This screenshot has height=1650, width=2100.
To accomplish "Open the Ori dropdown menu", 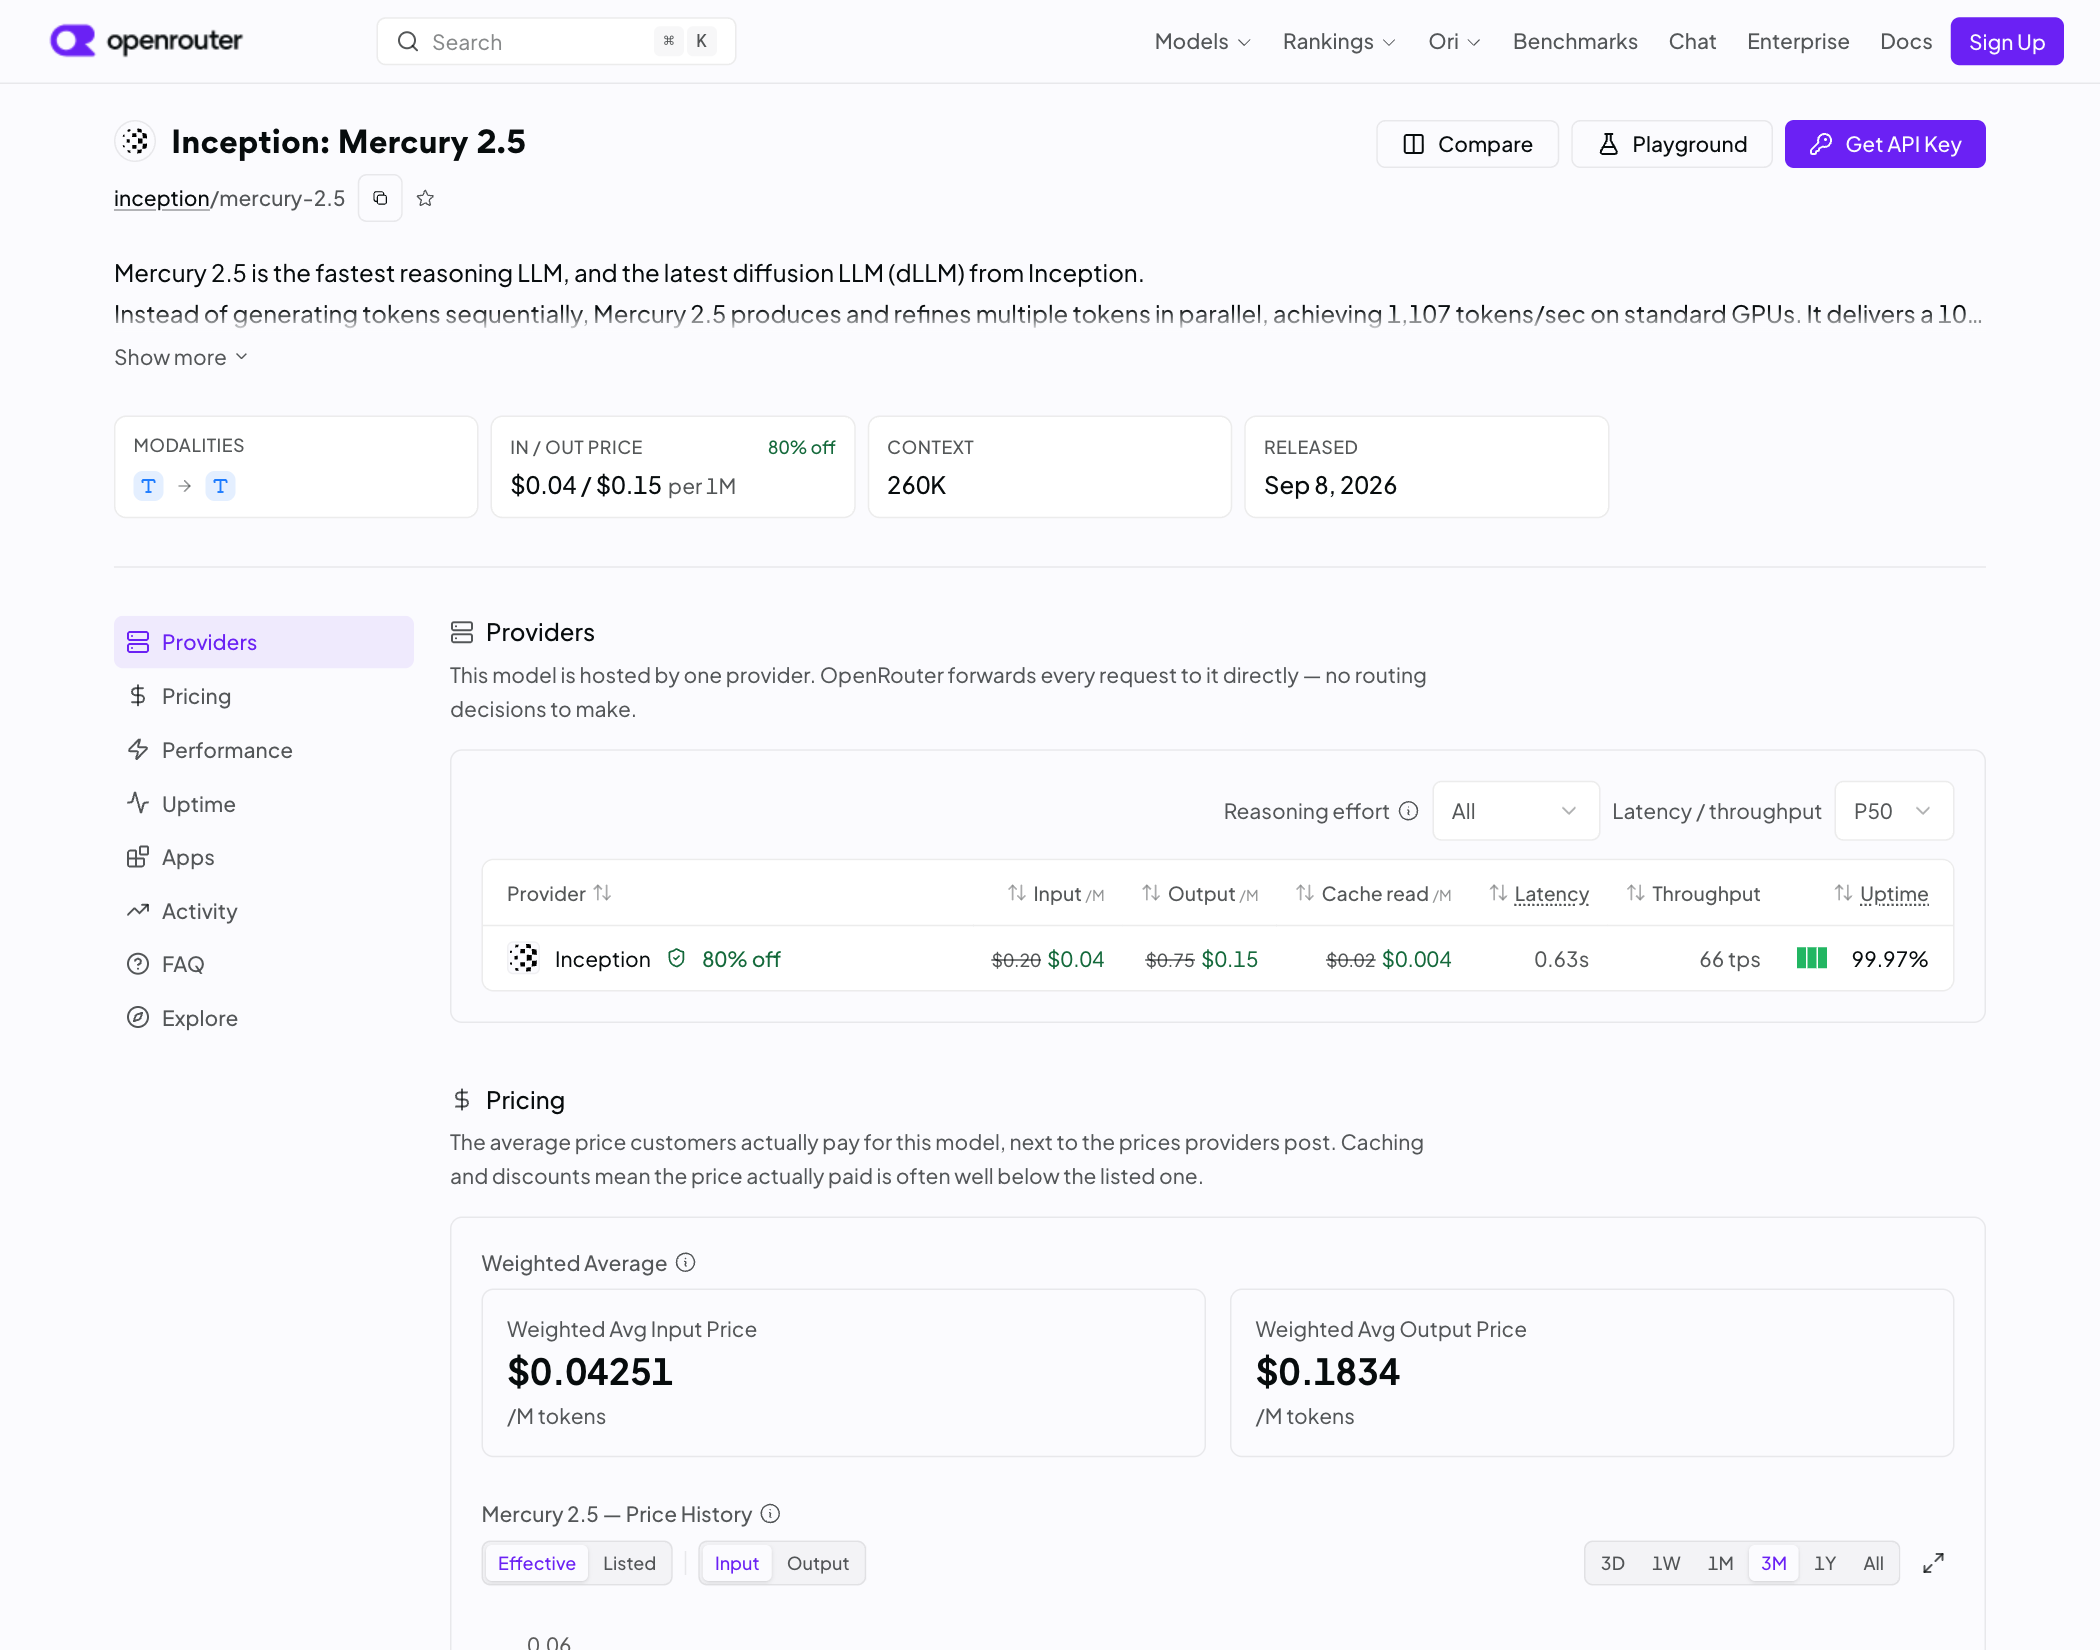I will point(1454,41).
